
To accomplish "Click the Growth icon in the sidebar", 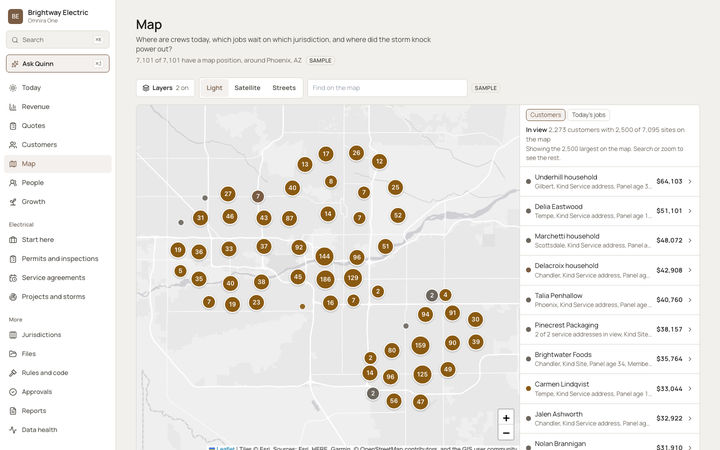I will 13,202.
